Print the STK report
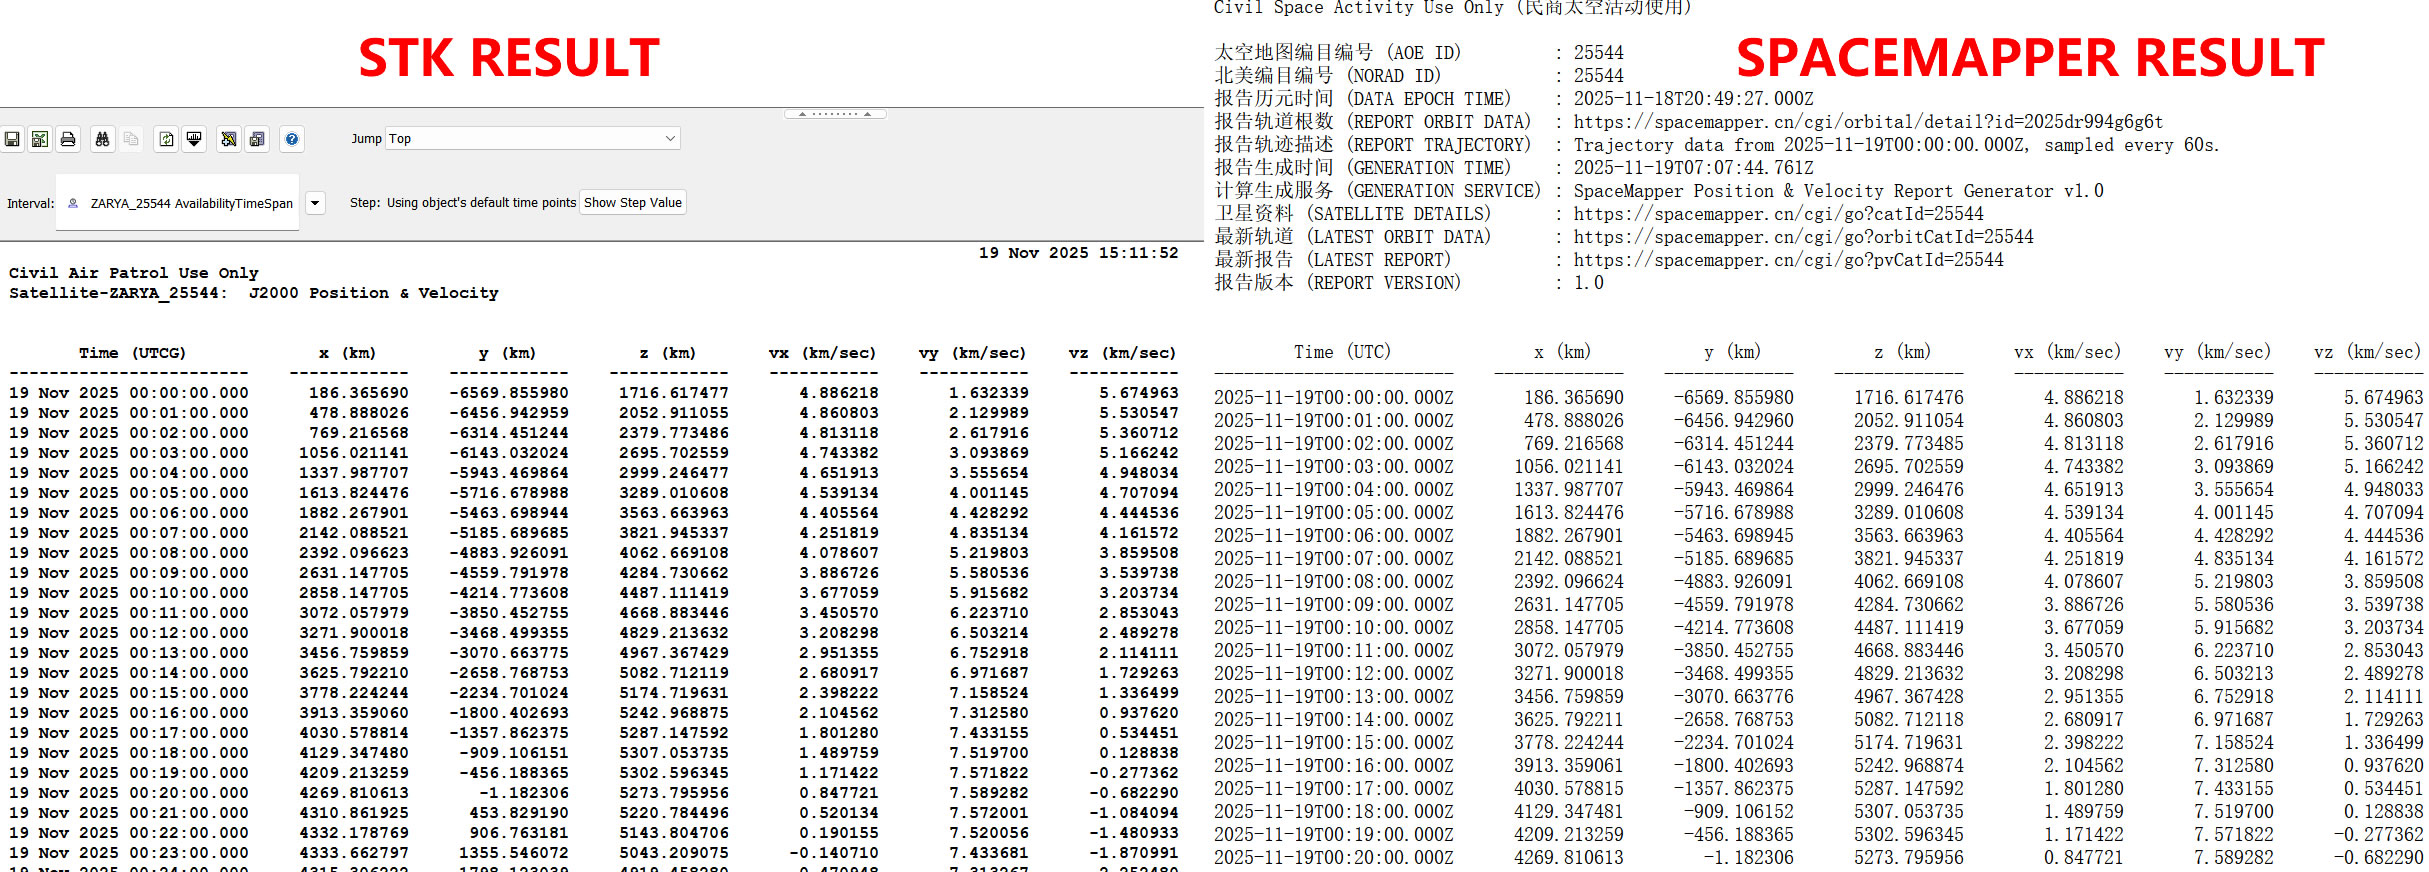 coord(68,139)
